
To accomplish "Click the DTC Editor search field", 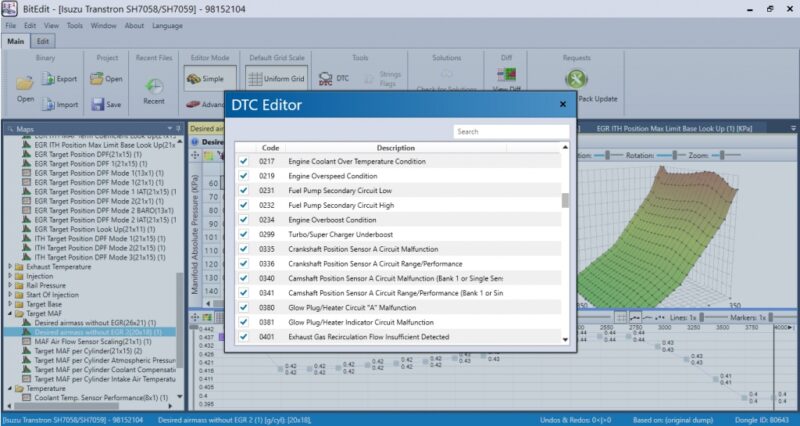I will pos(510,131).
